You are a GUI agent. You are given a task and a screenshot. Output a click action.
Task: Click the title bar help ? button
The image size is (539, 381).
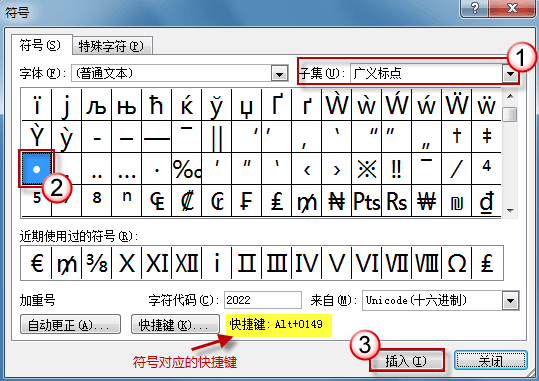pyautogui.click(x=474, y=8)
